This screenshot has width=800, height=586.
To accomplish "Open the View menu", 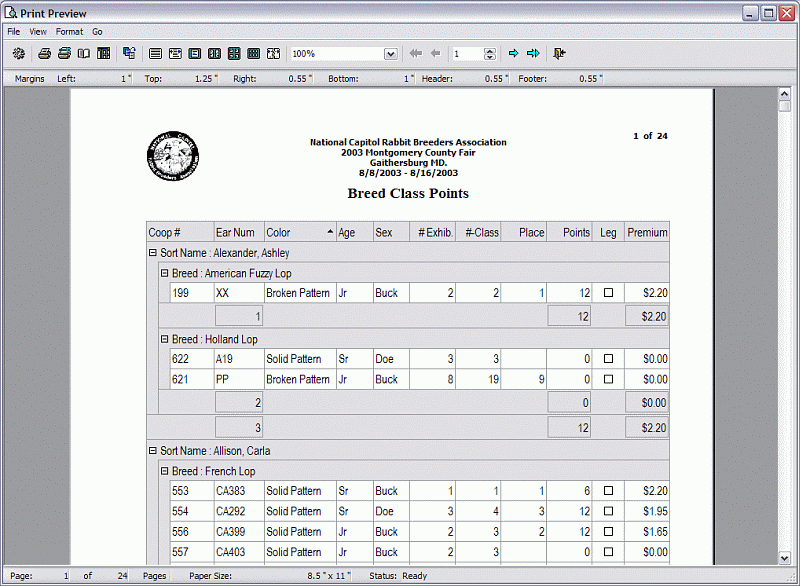I will pos(38,32).
